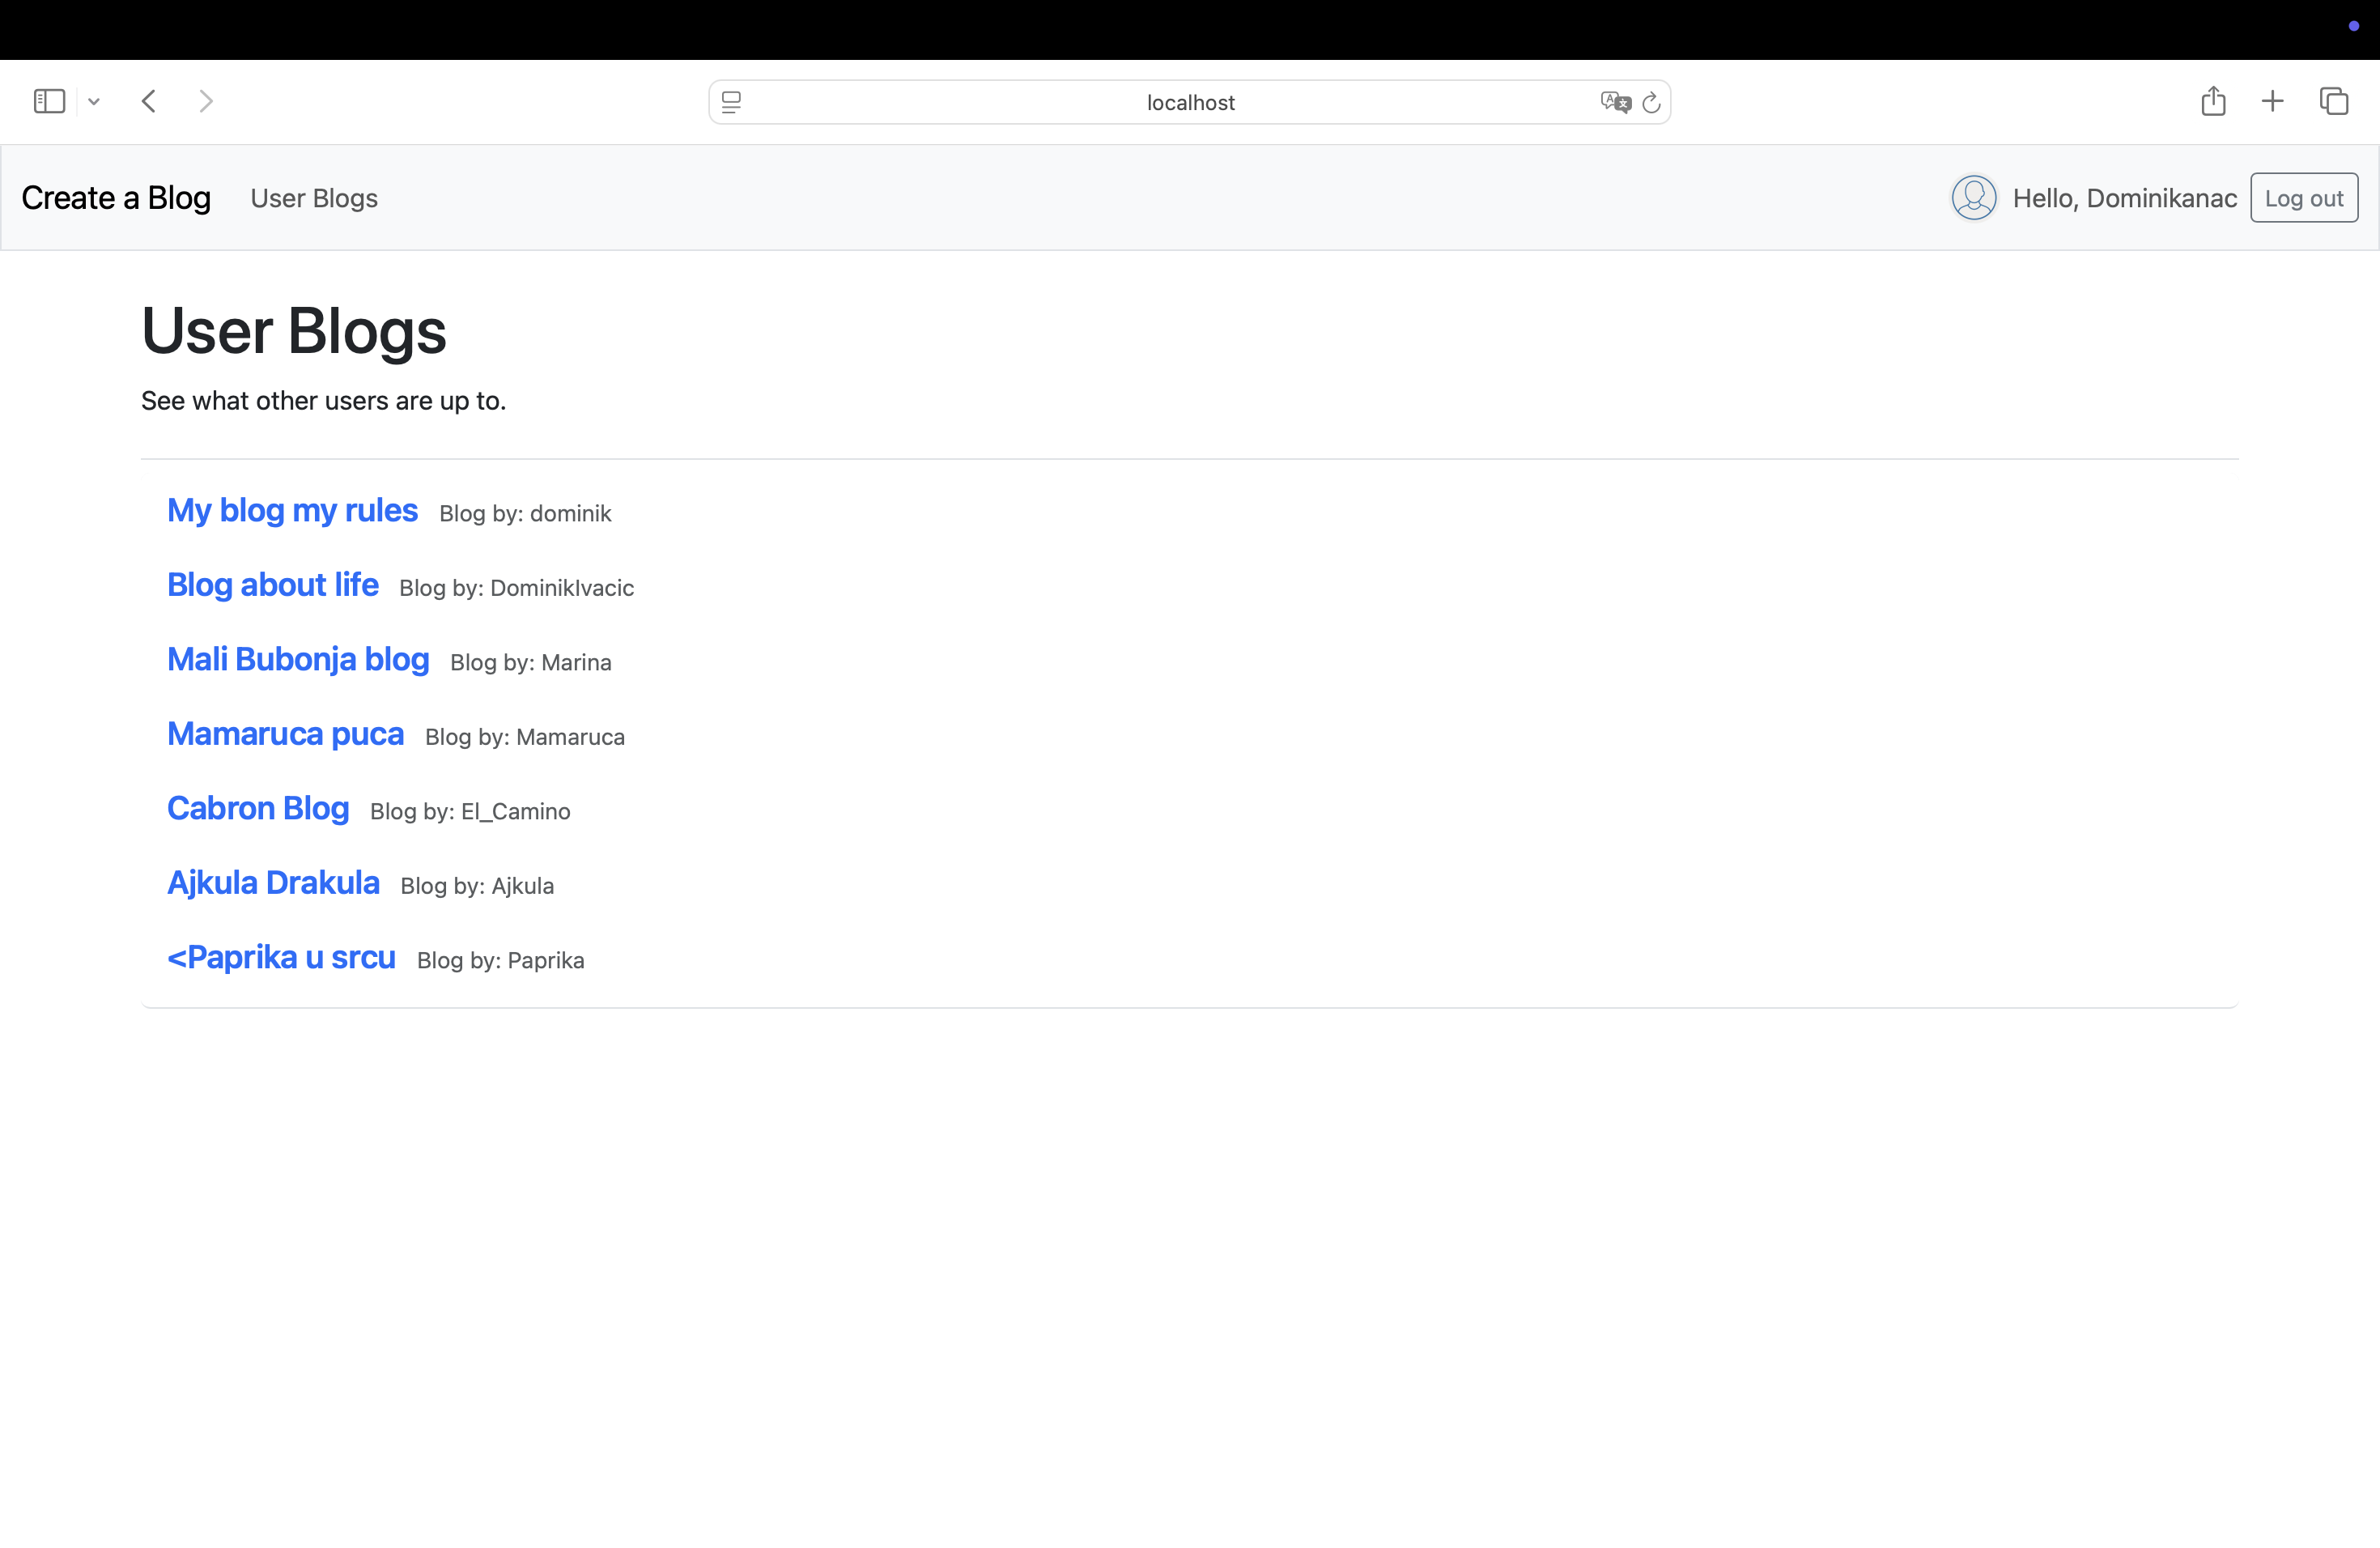Open Cabron Blog by El_Camino

[257, 808]
